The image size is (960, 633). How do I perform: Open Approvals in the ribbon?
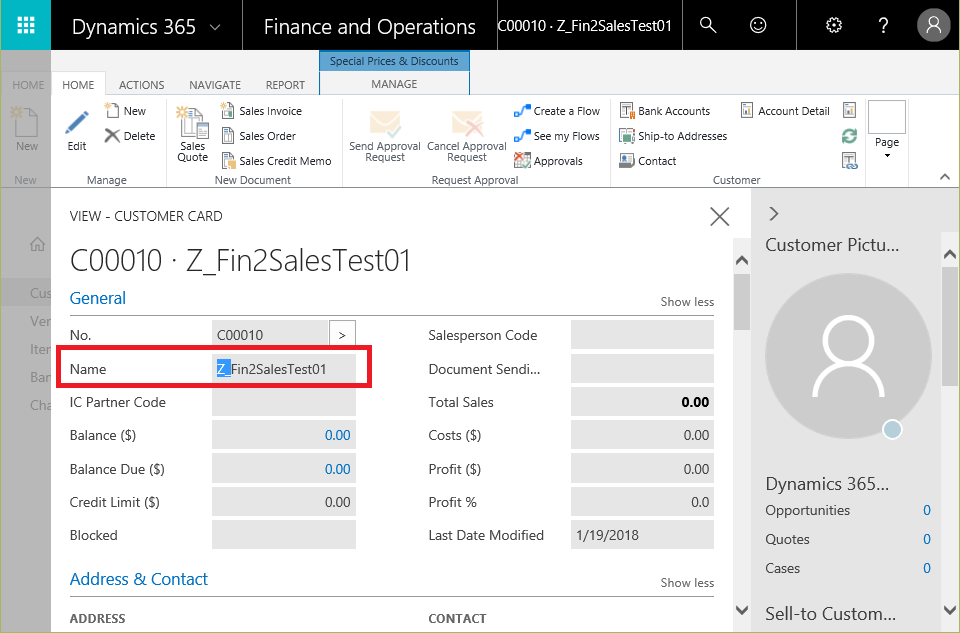549,161
